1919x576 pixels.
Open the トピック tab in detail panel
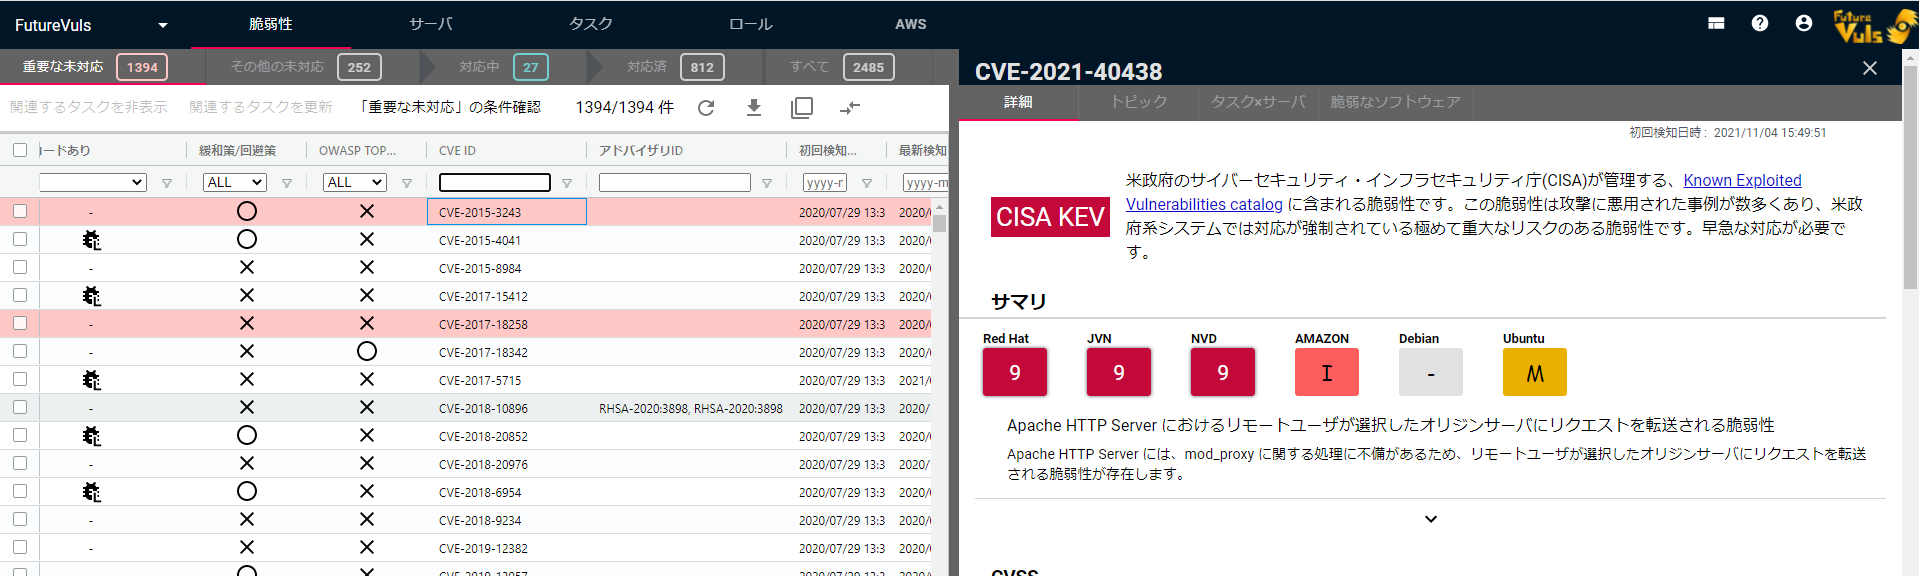[1138, 102]
